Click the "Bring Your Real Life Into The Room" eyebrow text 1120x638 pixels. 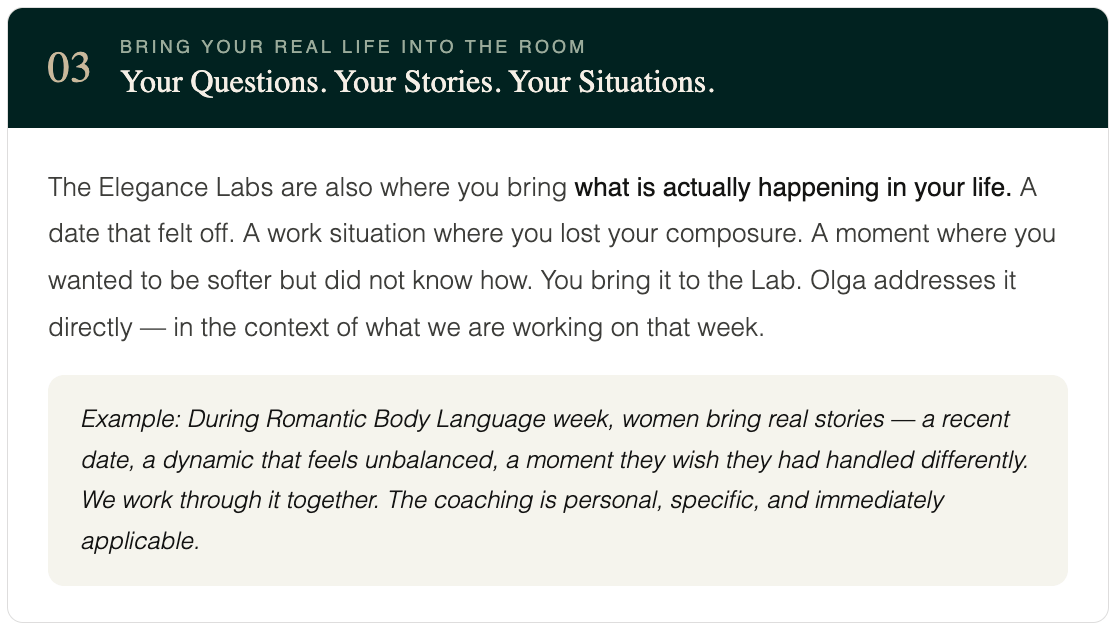353,46
